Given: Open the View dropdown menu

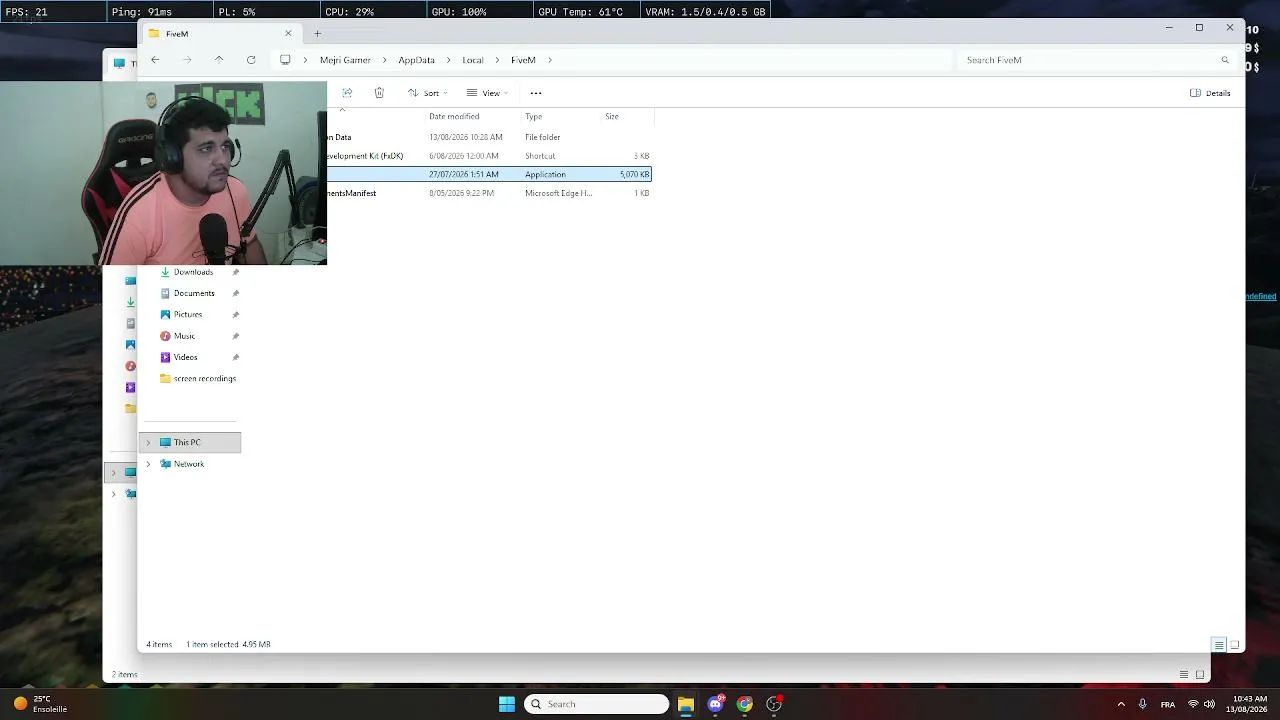Looking at the screenshot, I should pos(487,93).
